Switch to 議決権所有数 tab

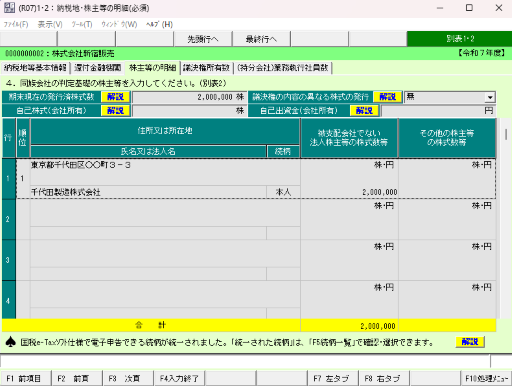pyautogui.click(x=206, y=68)
